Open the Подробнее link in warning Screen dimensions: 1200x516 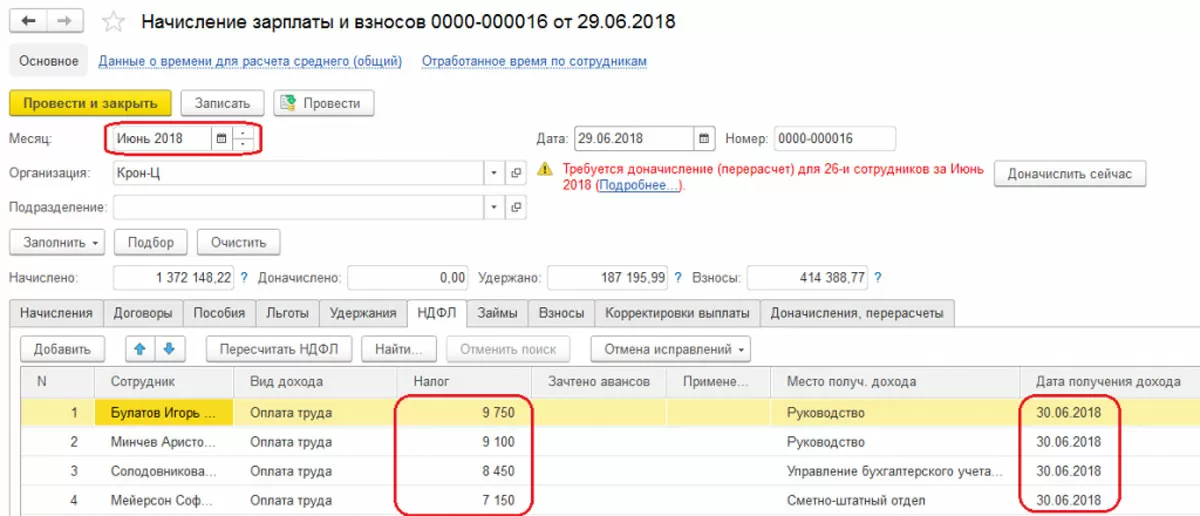coord(639,186)
